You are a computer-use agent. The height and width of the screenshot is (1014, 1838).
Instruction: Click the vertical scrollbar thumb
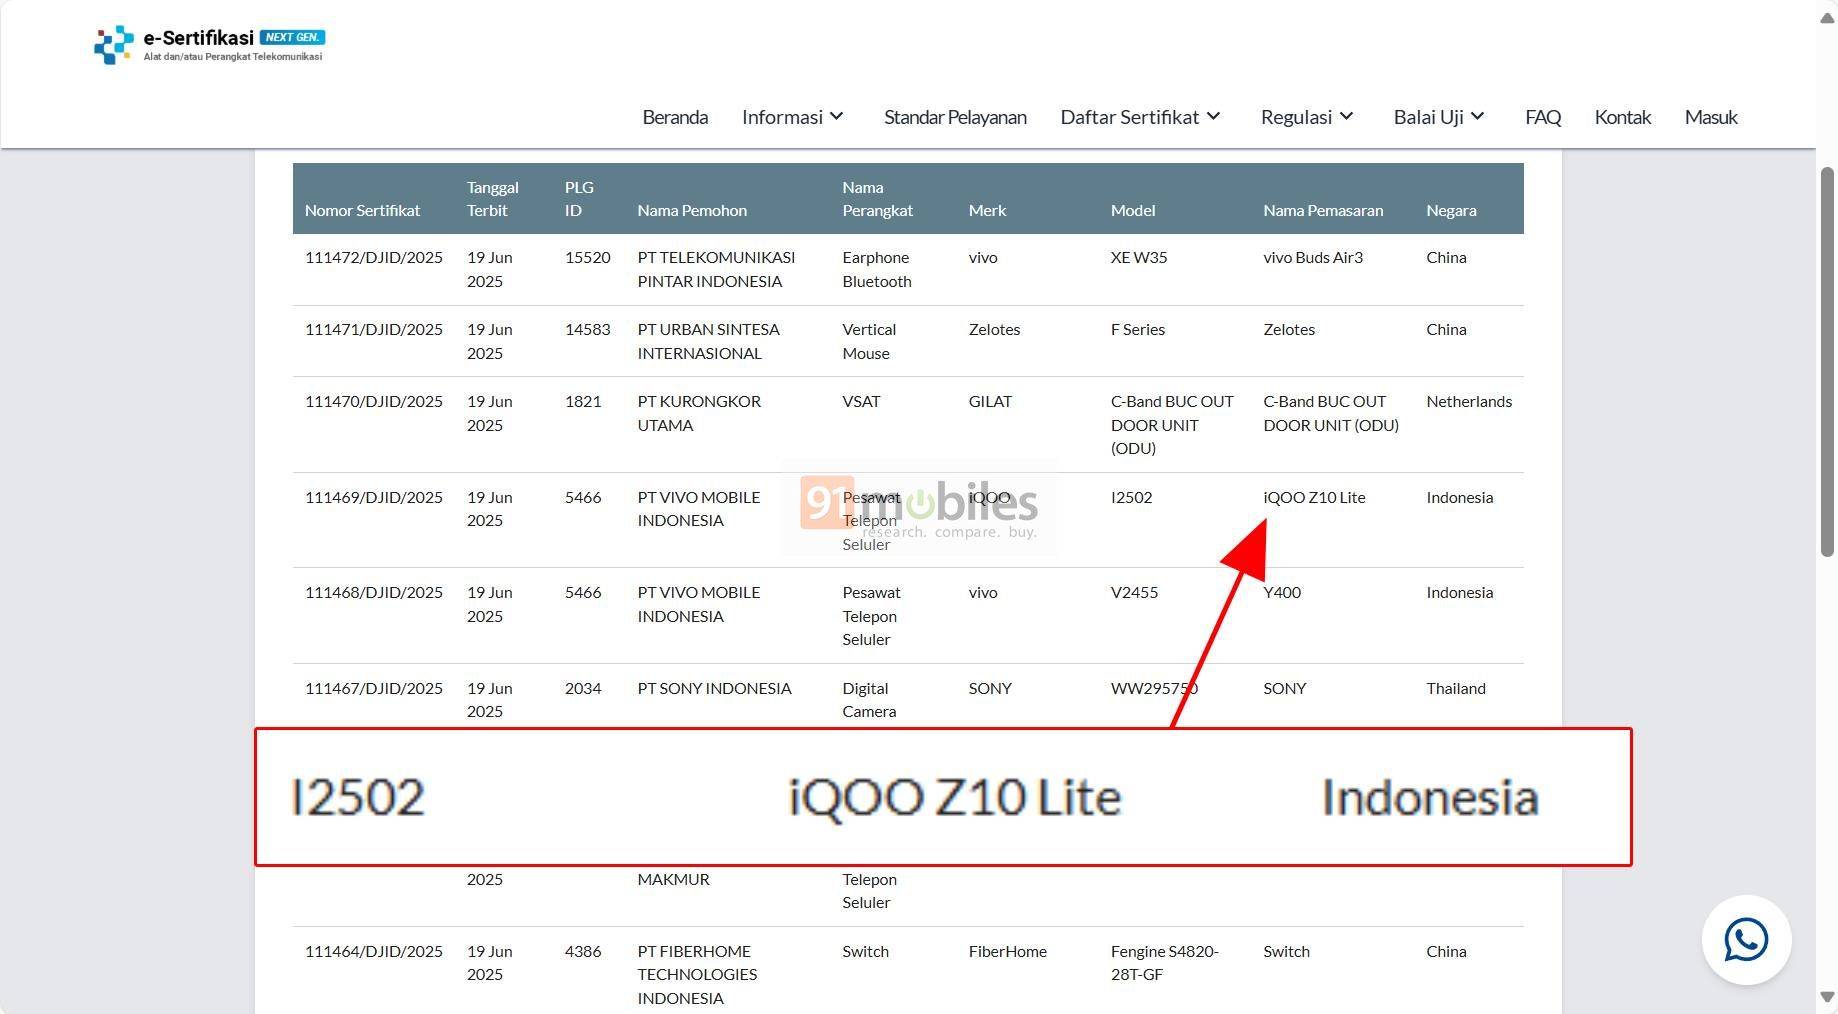click(1827, 362)
